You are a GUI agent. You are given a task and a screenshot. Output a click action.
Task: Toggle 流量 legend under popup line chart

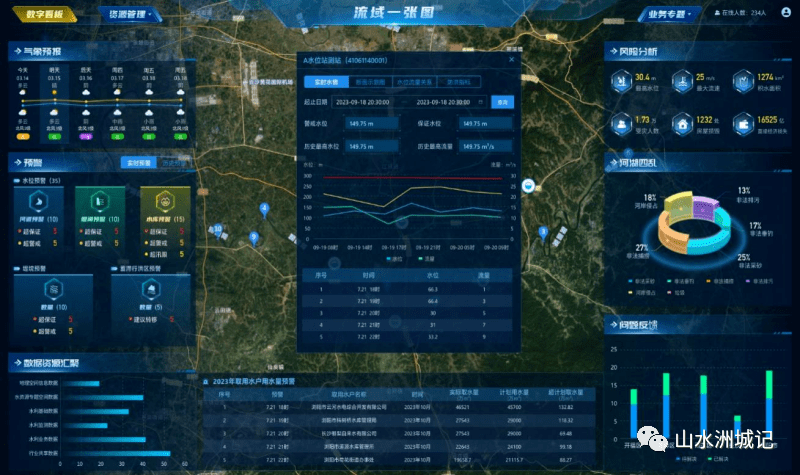[427, 259]
